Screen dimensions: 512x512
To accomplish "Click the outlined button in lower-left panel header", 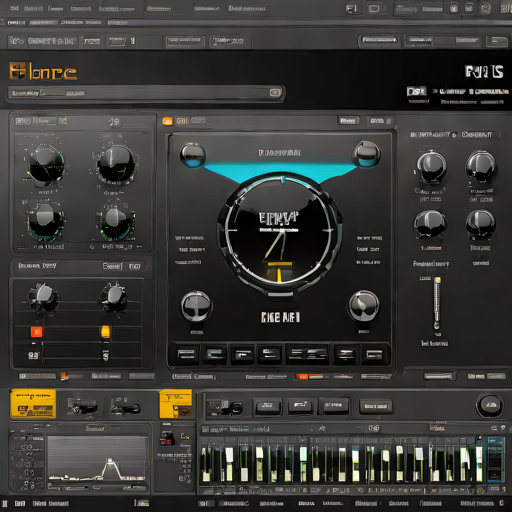I will click(112, 266).
